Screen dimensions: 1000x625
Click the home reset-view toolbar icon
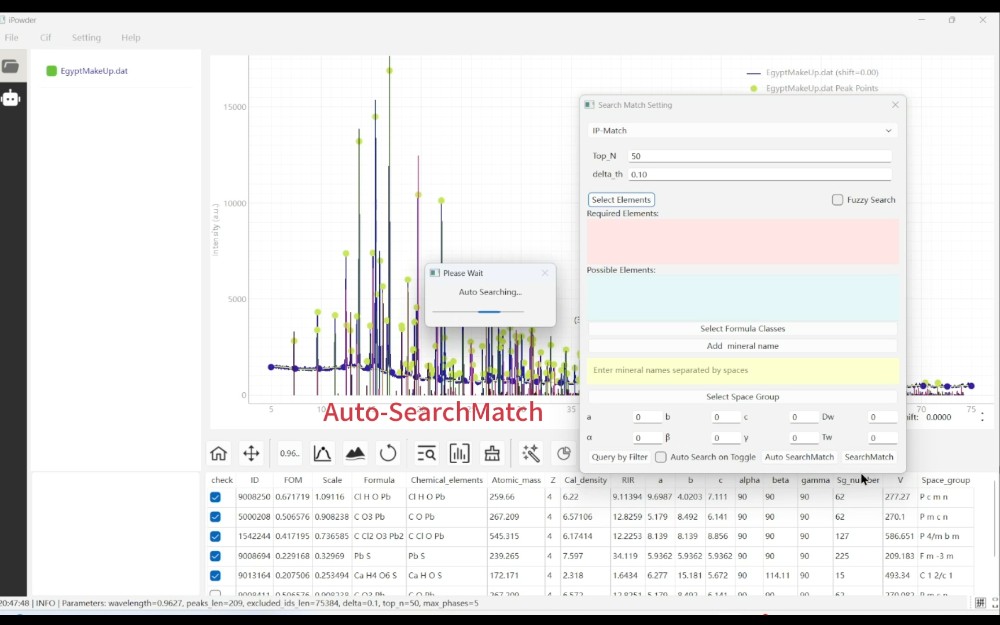218,453
